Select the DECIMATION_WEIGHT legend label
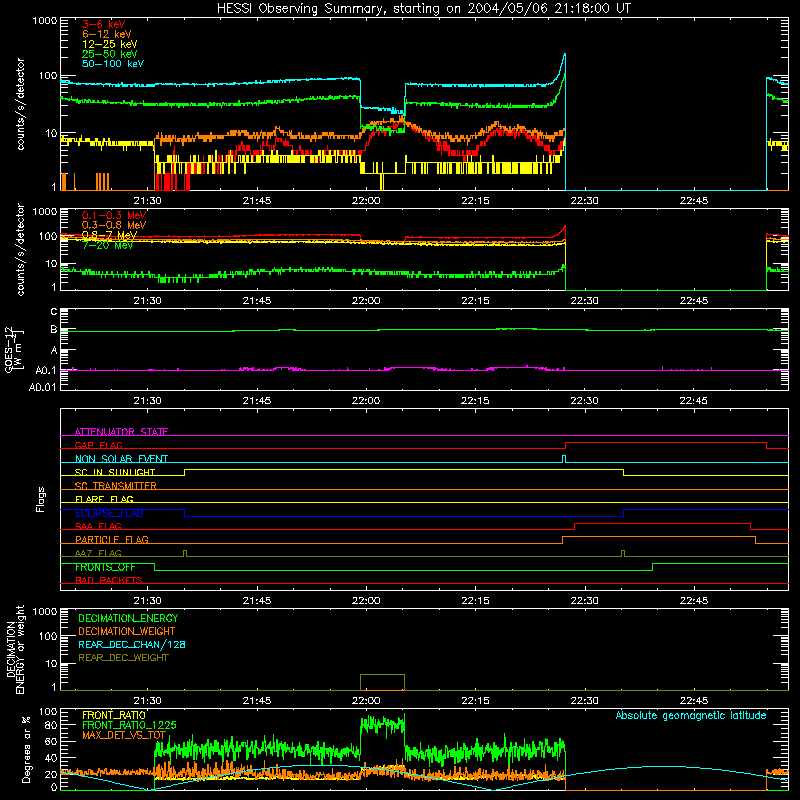The image size is (800, 800). click(x=127, y=631)
